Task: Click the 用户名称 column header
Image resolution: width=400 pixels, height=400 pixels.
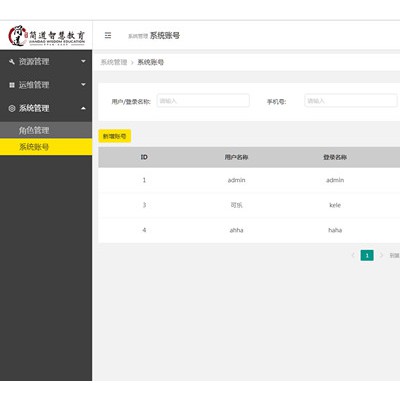Action: pyautogui.click(x=236, y=157)
